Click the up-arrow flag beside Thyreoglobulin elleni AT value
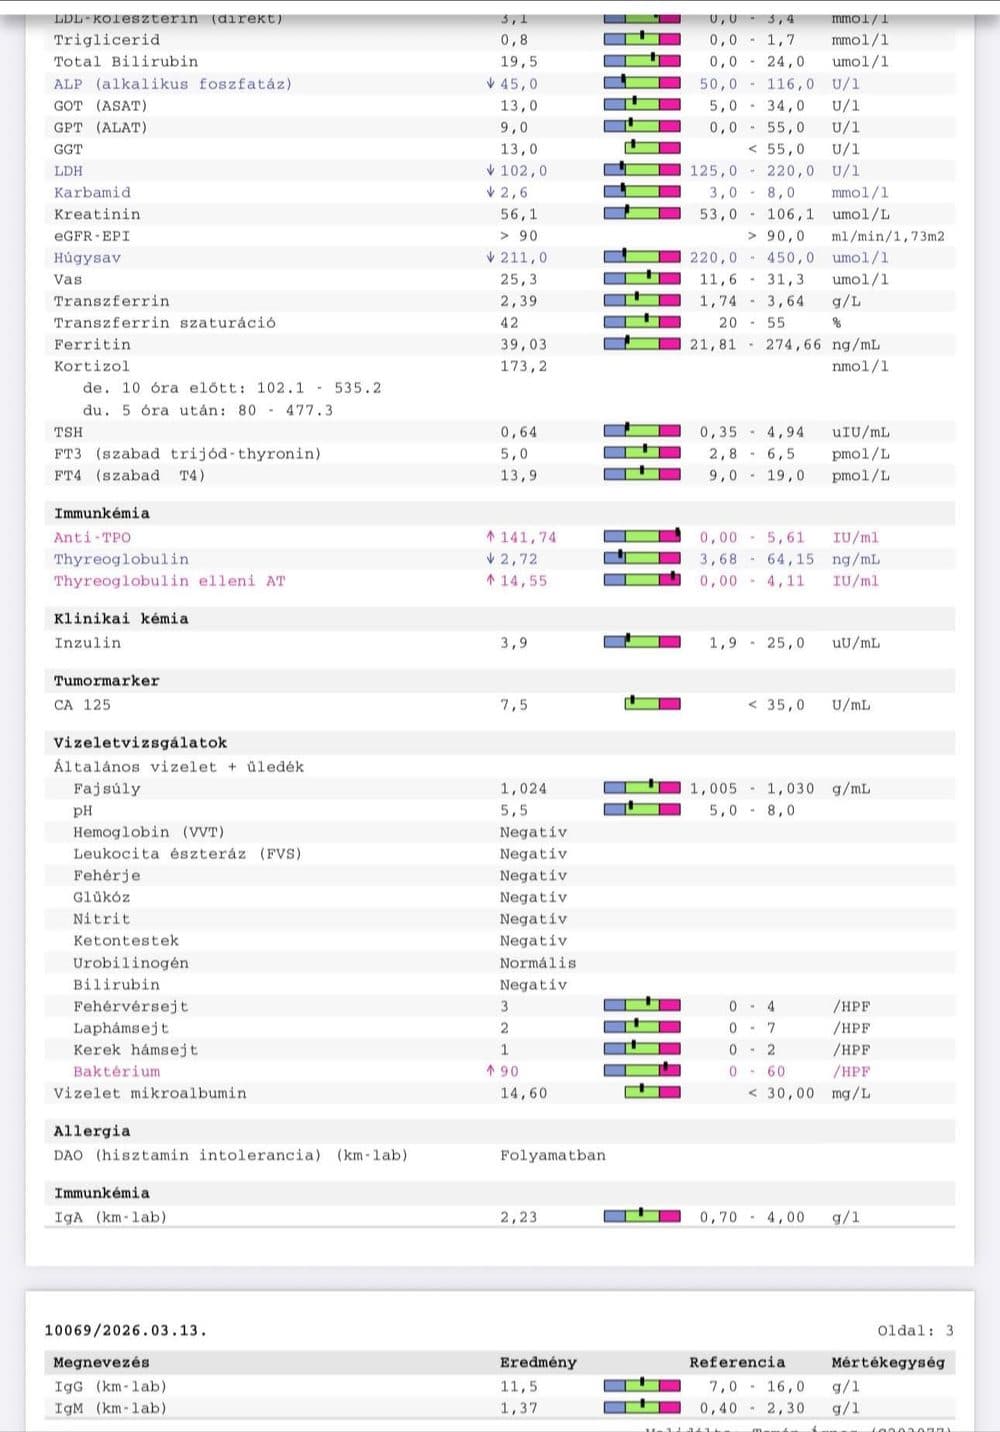The width and height of the screenshot is (1000, 1432). pyautogui.click(x=490, y=581)
